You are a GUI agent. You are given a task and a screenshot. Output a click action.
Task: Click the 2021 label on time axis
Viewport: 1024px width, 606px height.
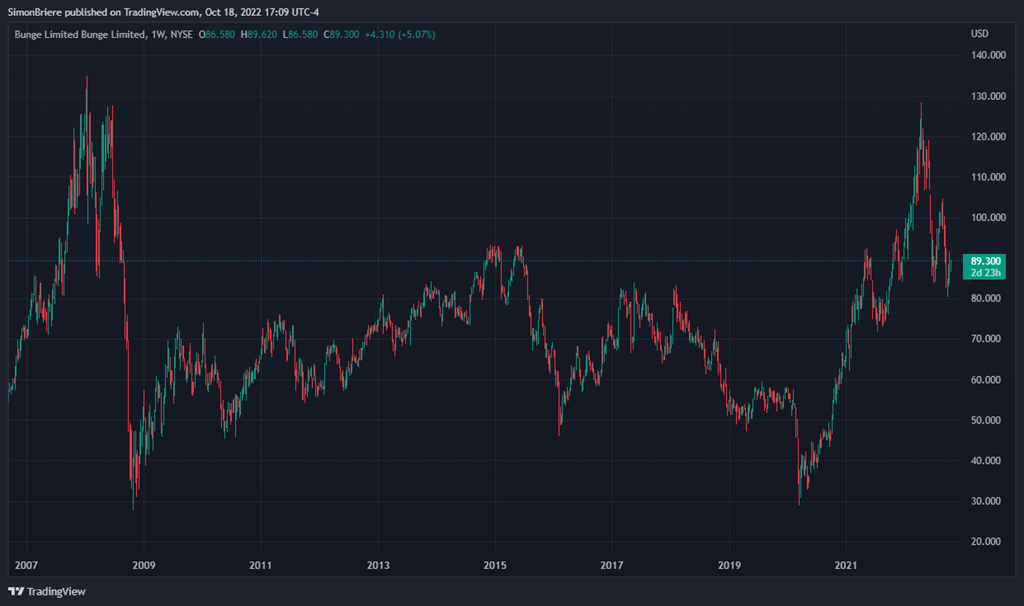pyautogui.click(x=846, y=566)
